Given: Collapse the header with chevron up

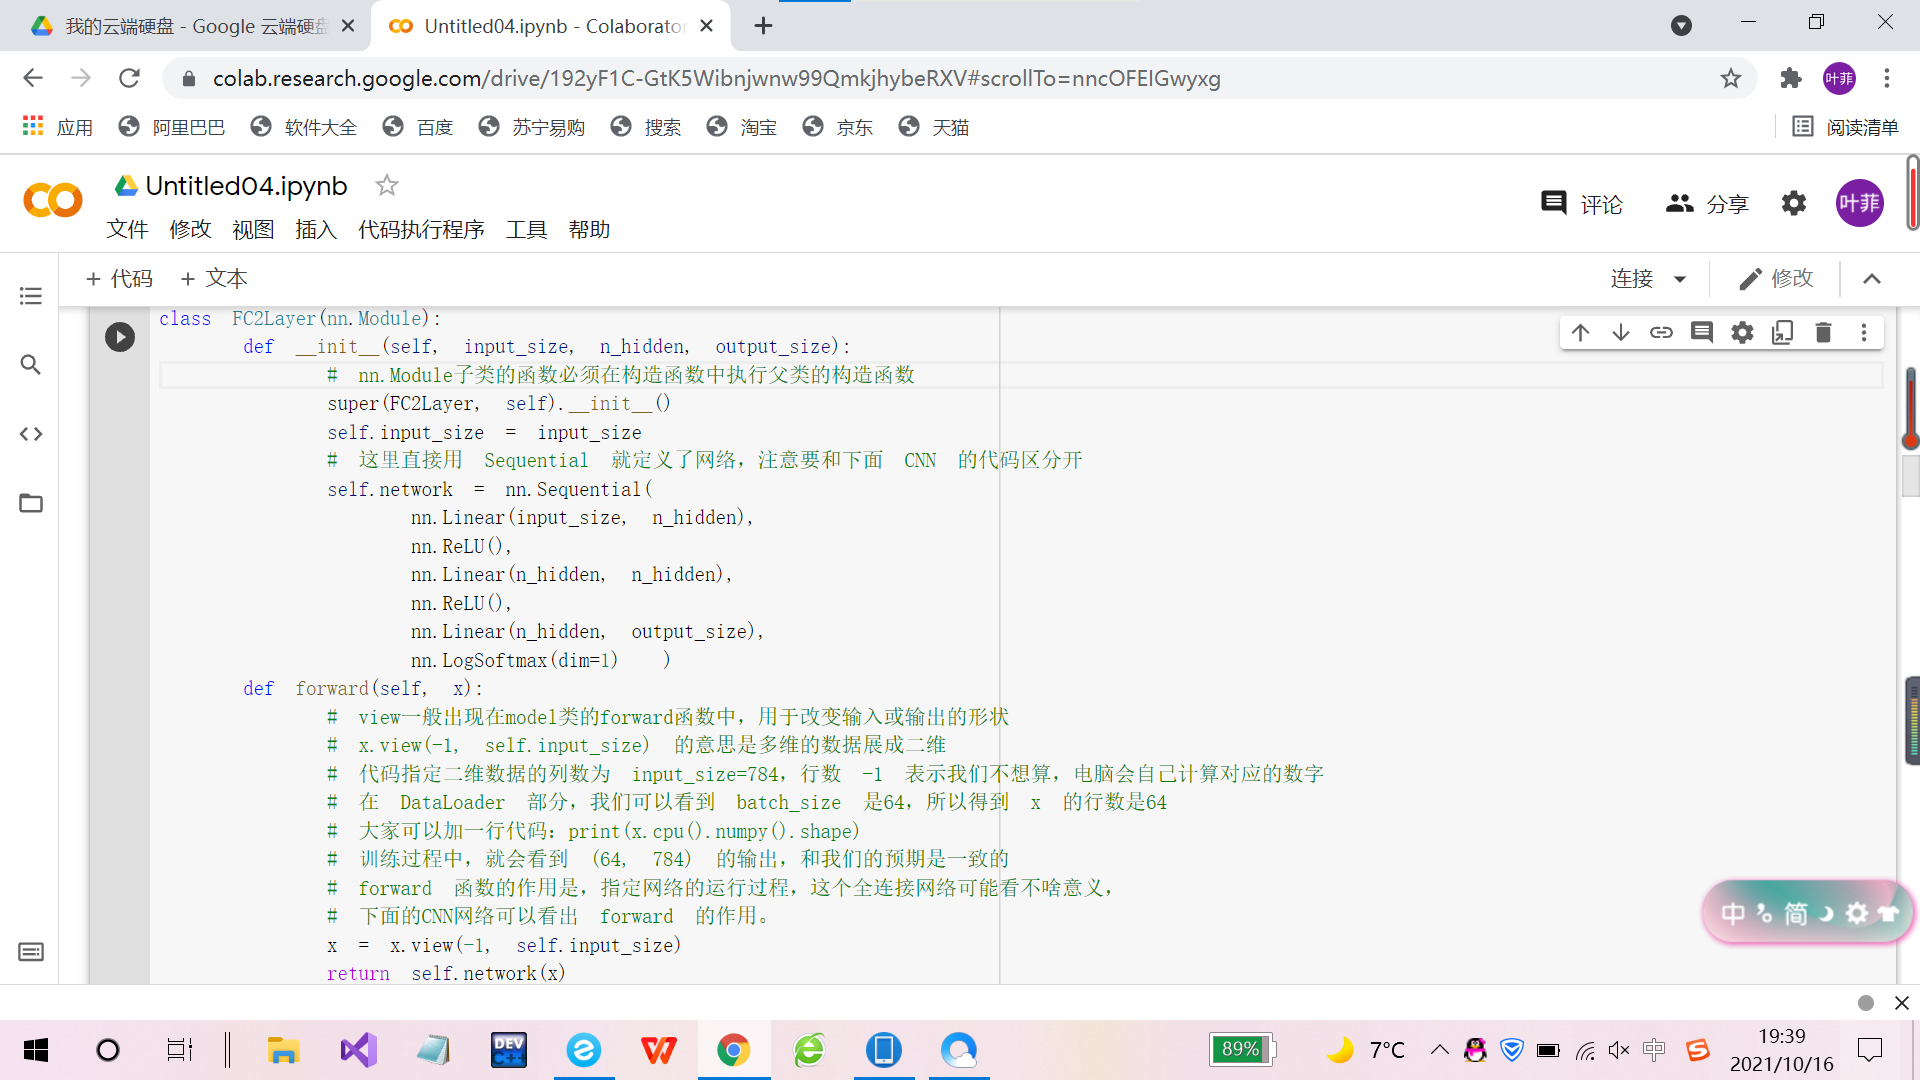Looking at the screenshot, I should (1872, 279).
